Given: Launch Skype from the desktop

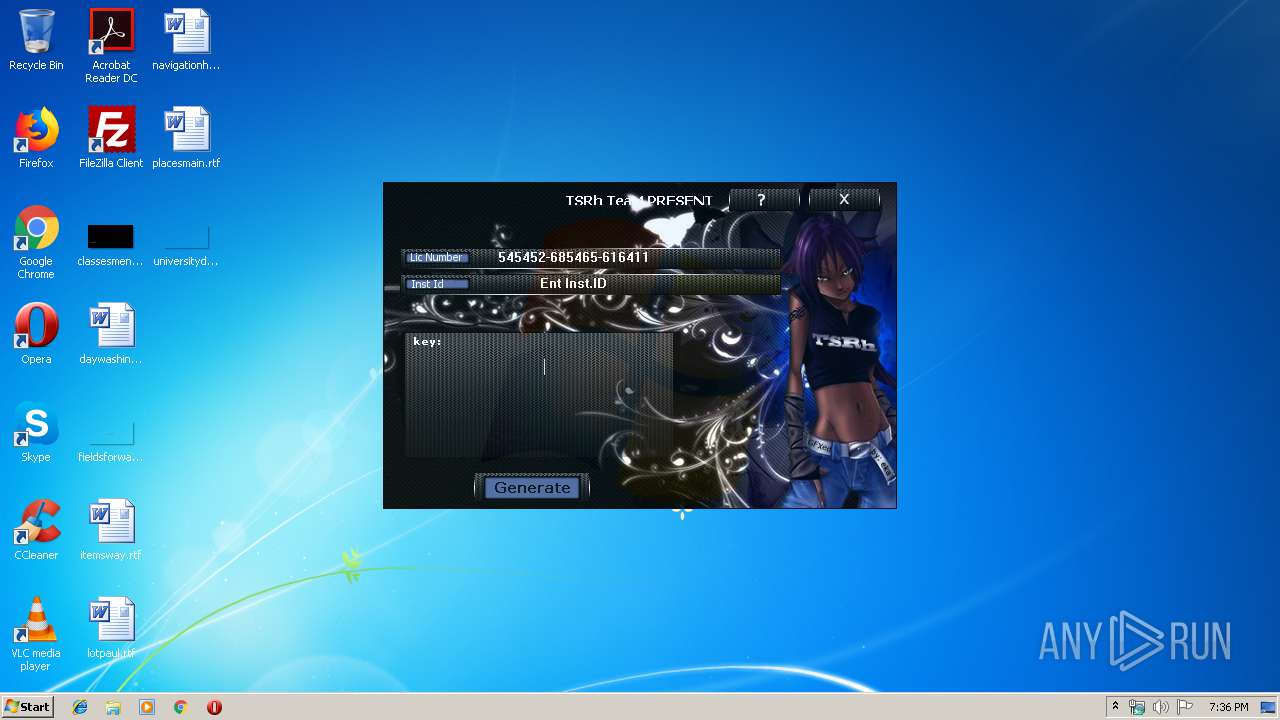Looking at the screenshot, I should click(x=36, y=432).
